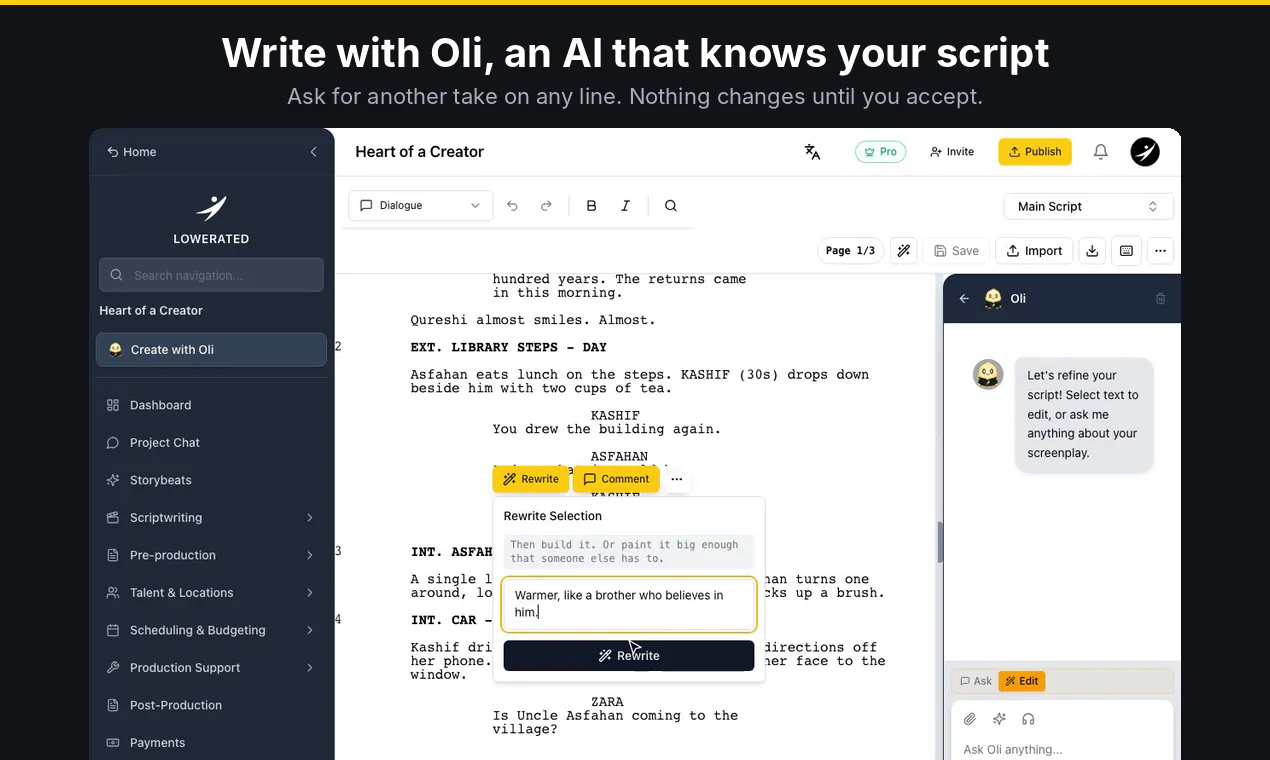1270x760 pixels.
Task: Open the translate language icon
Action: click(812, 152)
